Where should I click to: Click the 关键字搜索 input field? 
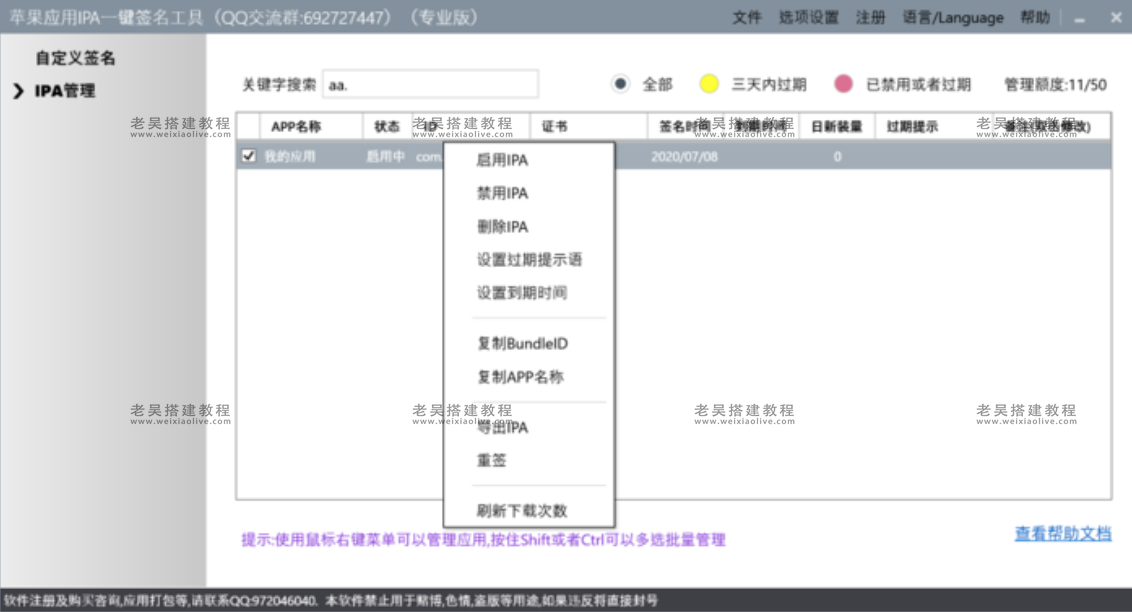click(x=430, y=84)
